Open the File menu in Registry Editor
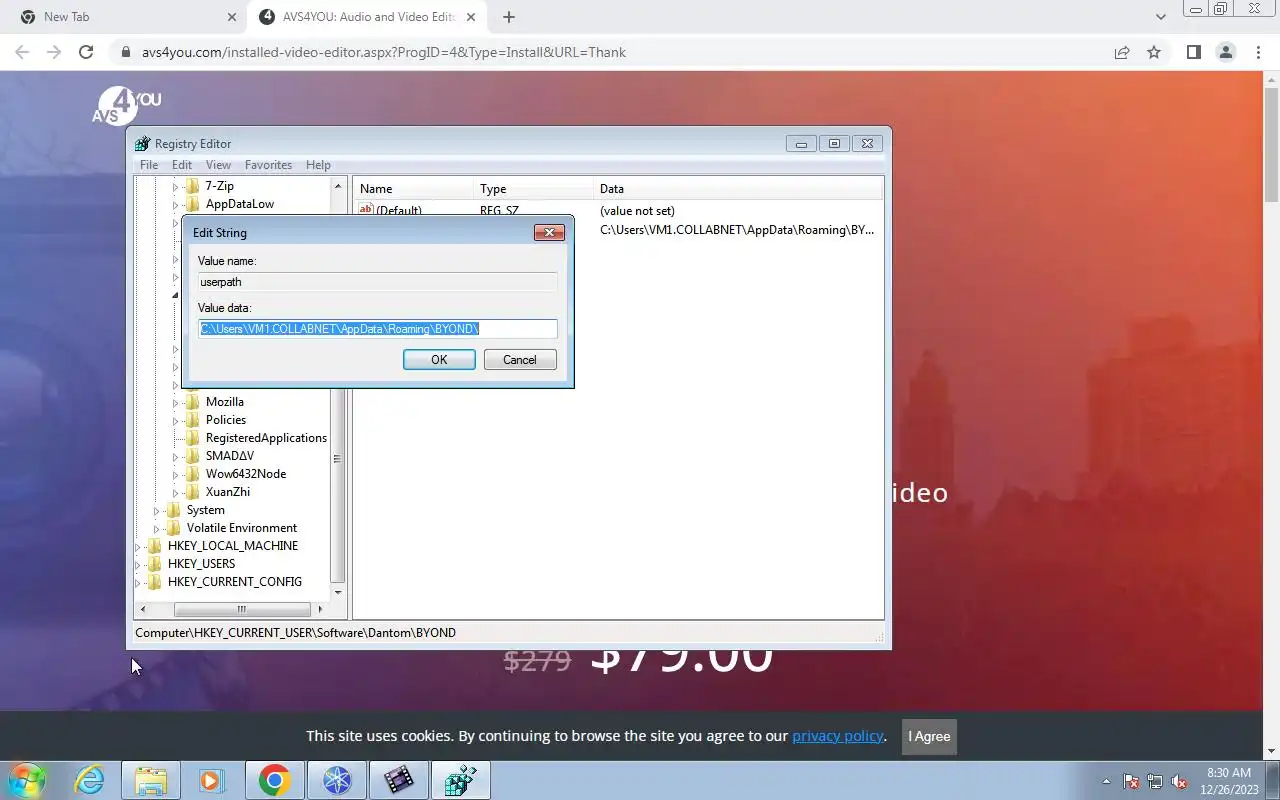This screenshot has height=800, width=1280. click(149, 165)
